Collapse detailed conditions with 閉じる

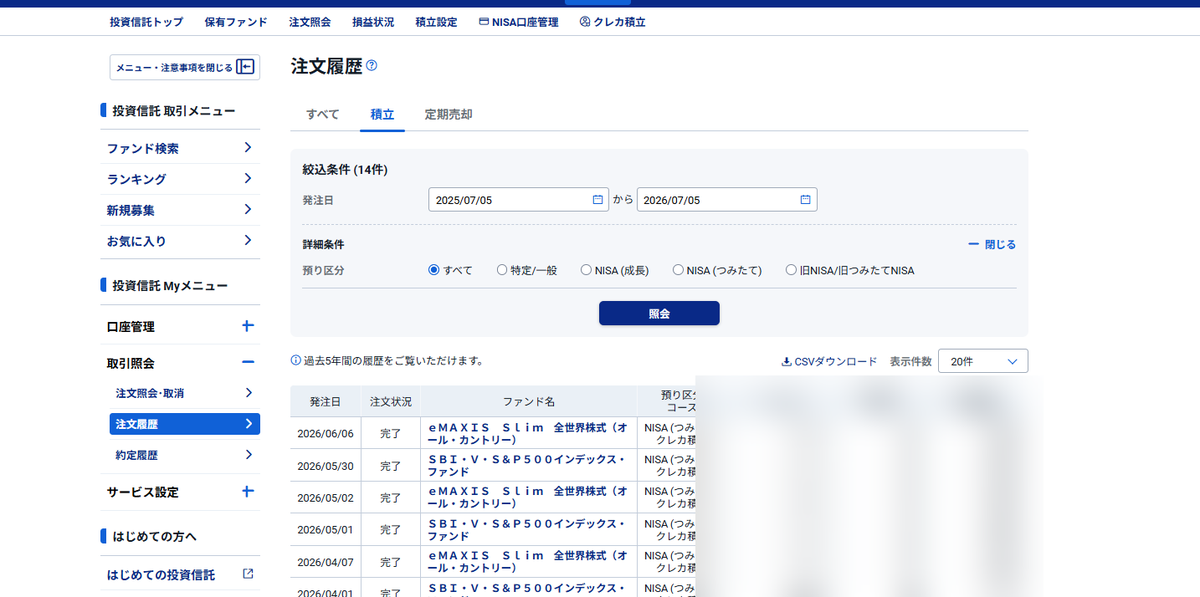(x=992, y=244)
